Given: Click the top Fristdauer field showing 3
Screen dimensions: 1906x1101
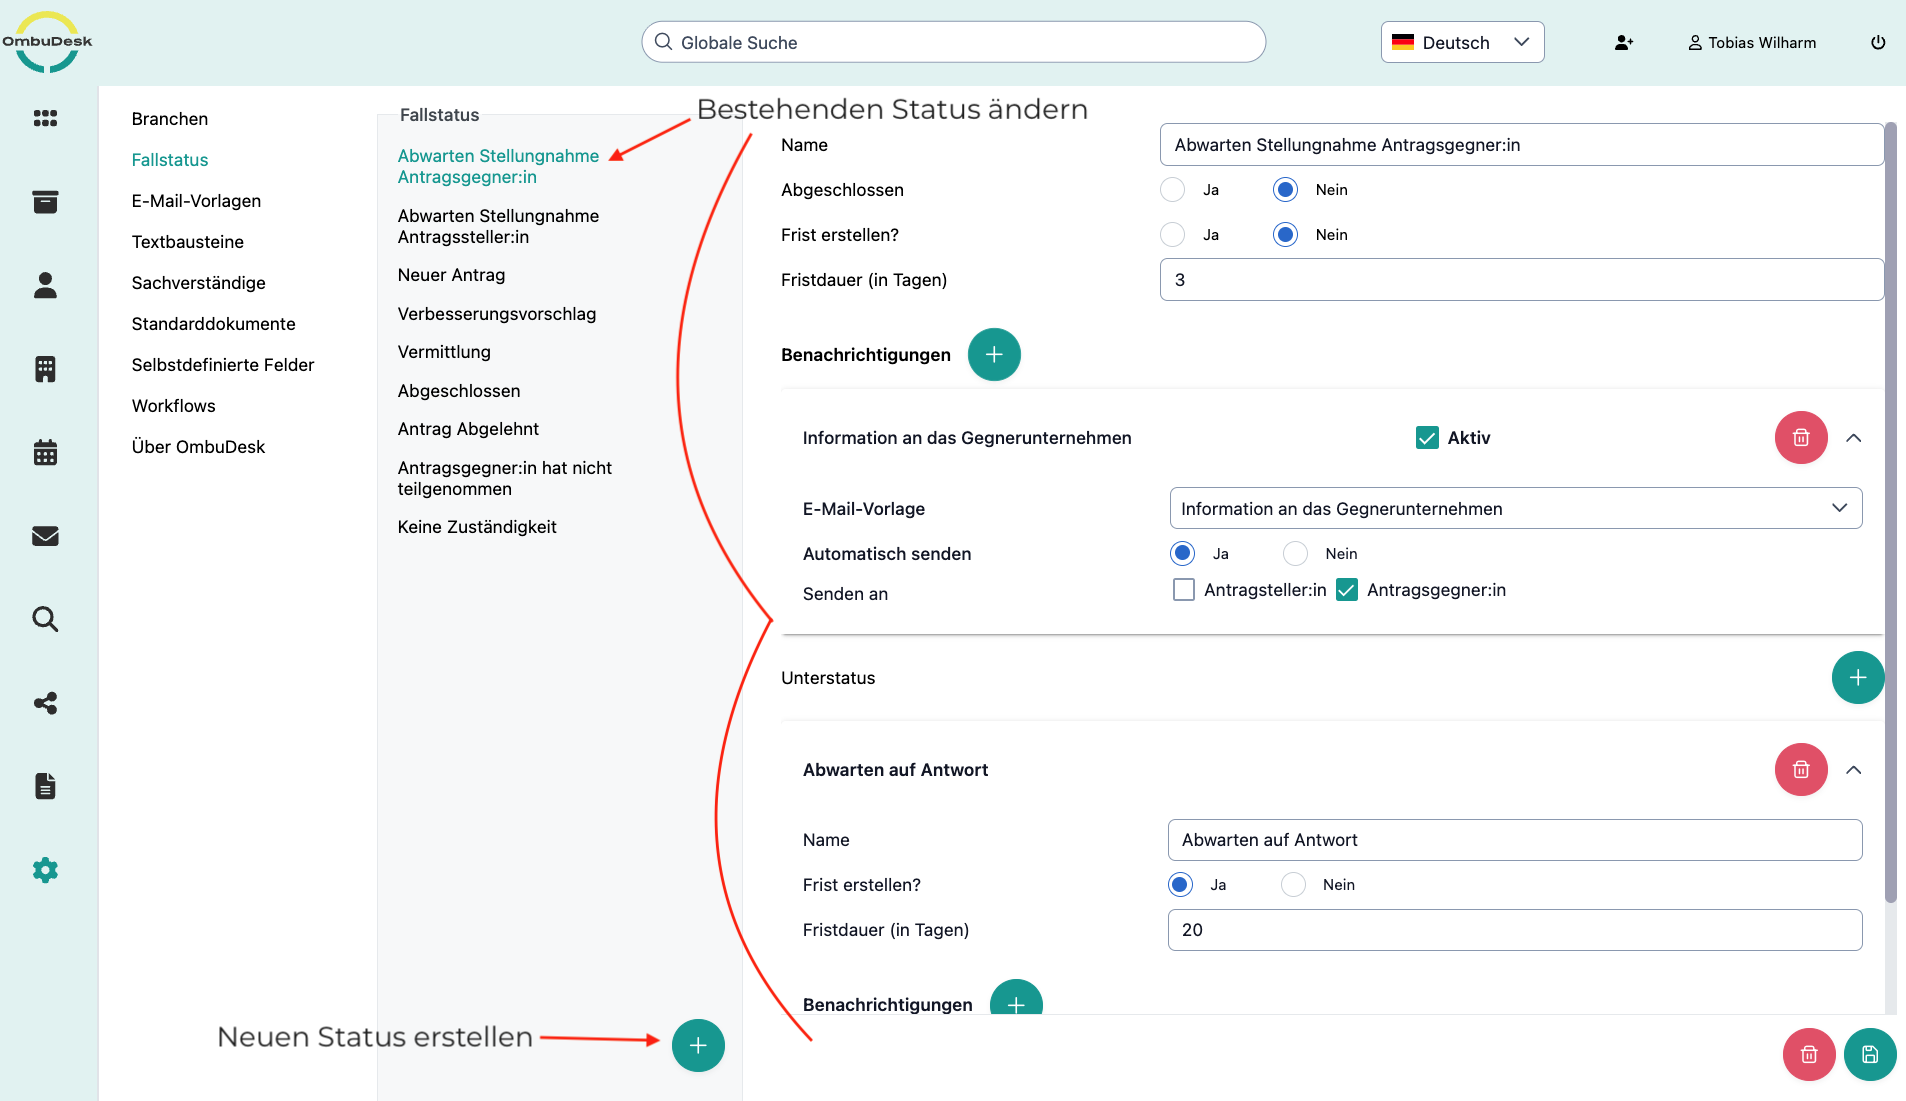Looking at the screenshot, I should [x=1522, y=280].
